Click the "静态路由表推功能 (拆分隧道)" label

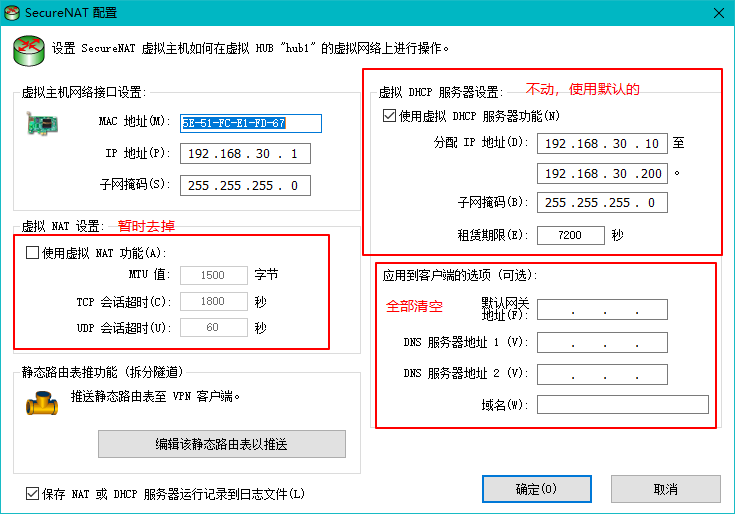pyautogui.click(x=104, y=372)
